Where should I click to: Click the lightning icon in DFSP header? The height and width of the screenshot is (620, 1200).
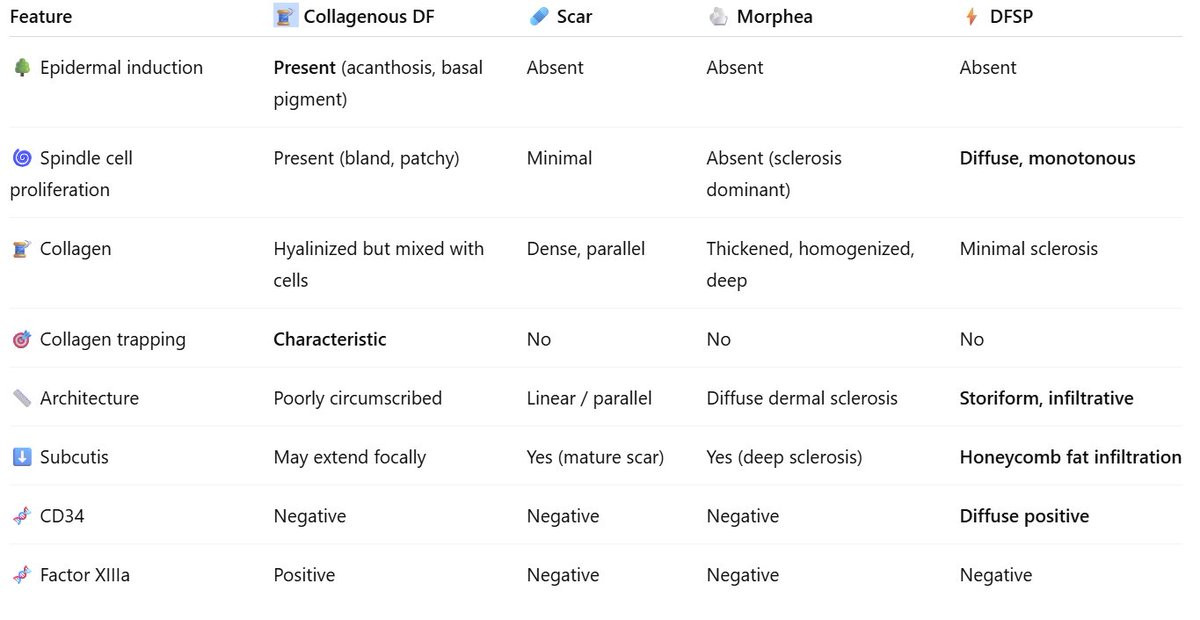coord(971,17)
